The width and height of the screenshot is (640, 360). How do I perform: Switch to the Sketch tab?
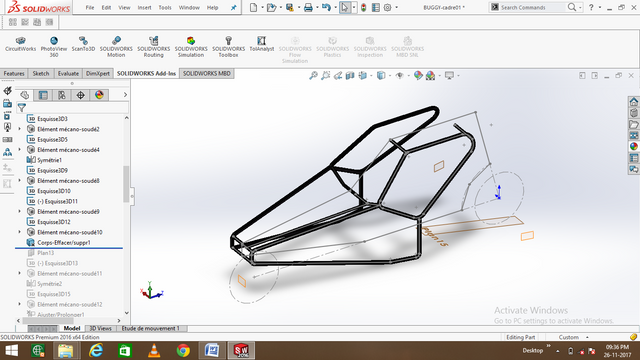(x=41, y=73)
